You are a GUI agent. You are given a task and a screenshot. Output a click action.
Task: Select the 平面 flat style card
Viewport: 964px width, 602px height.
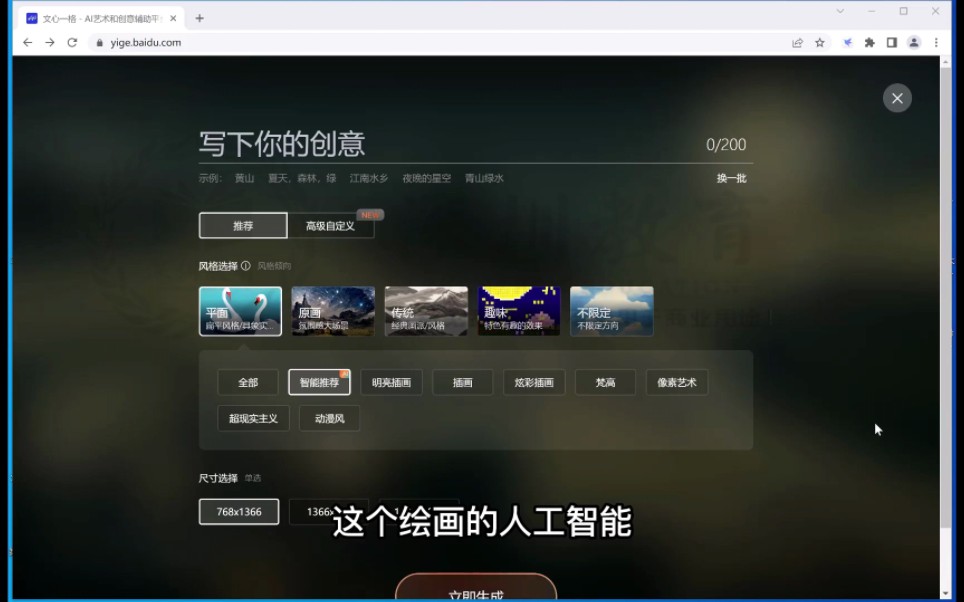coord(240,310)
